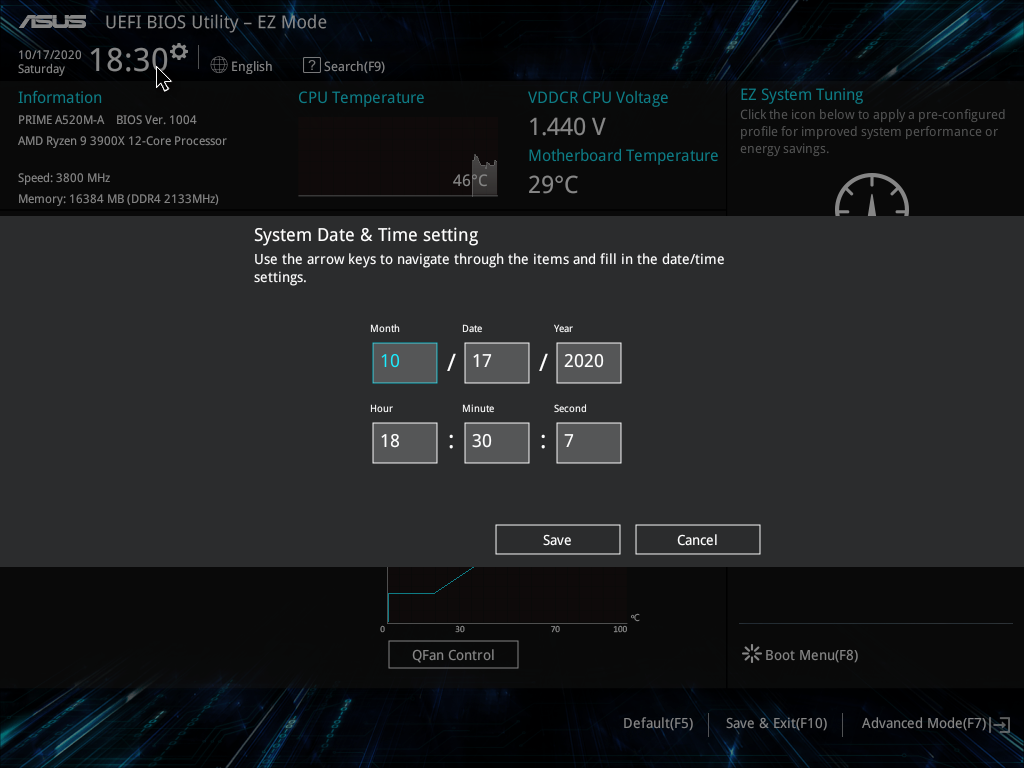The width and height of the screenshot is (1024, 768).
Task: Select the Date field showing 17
Action: 497,362
